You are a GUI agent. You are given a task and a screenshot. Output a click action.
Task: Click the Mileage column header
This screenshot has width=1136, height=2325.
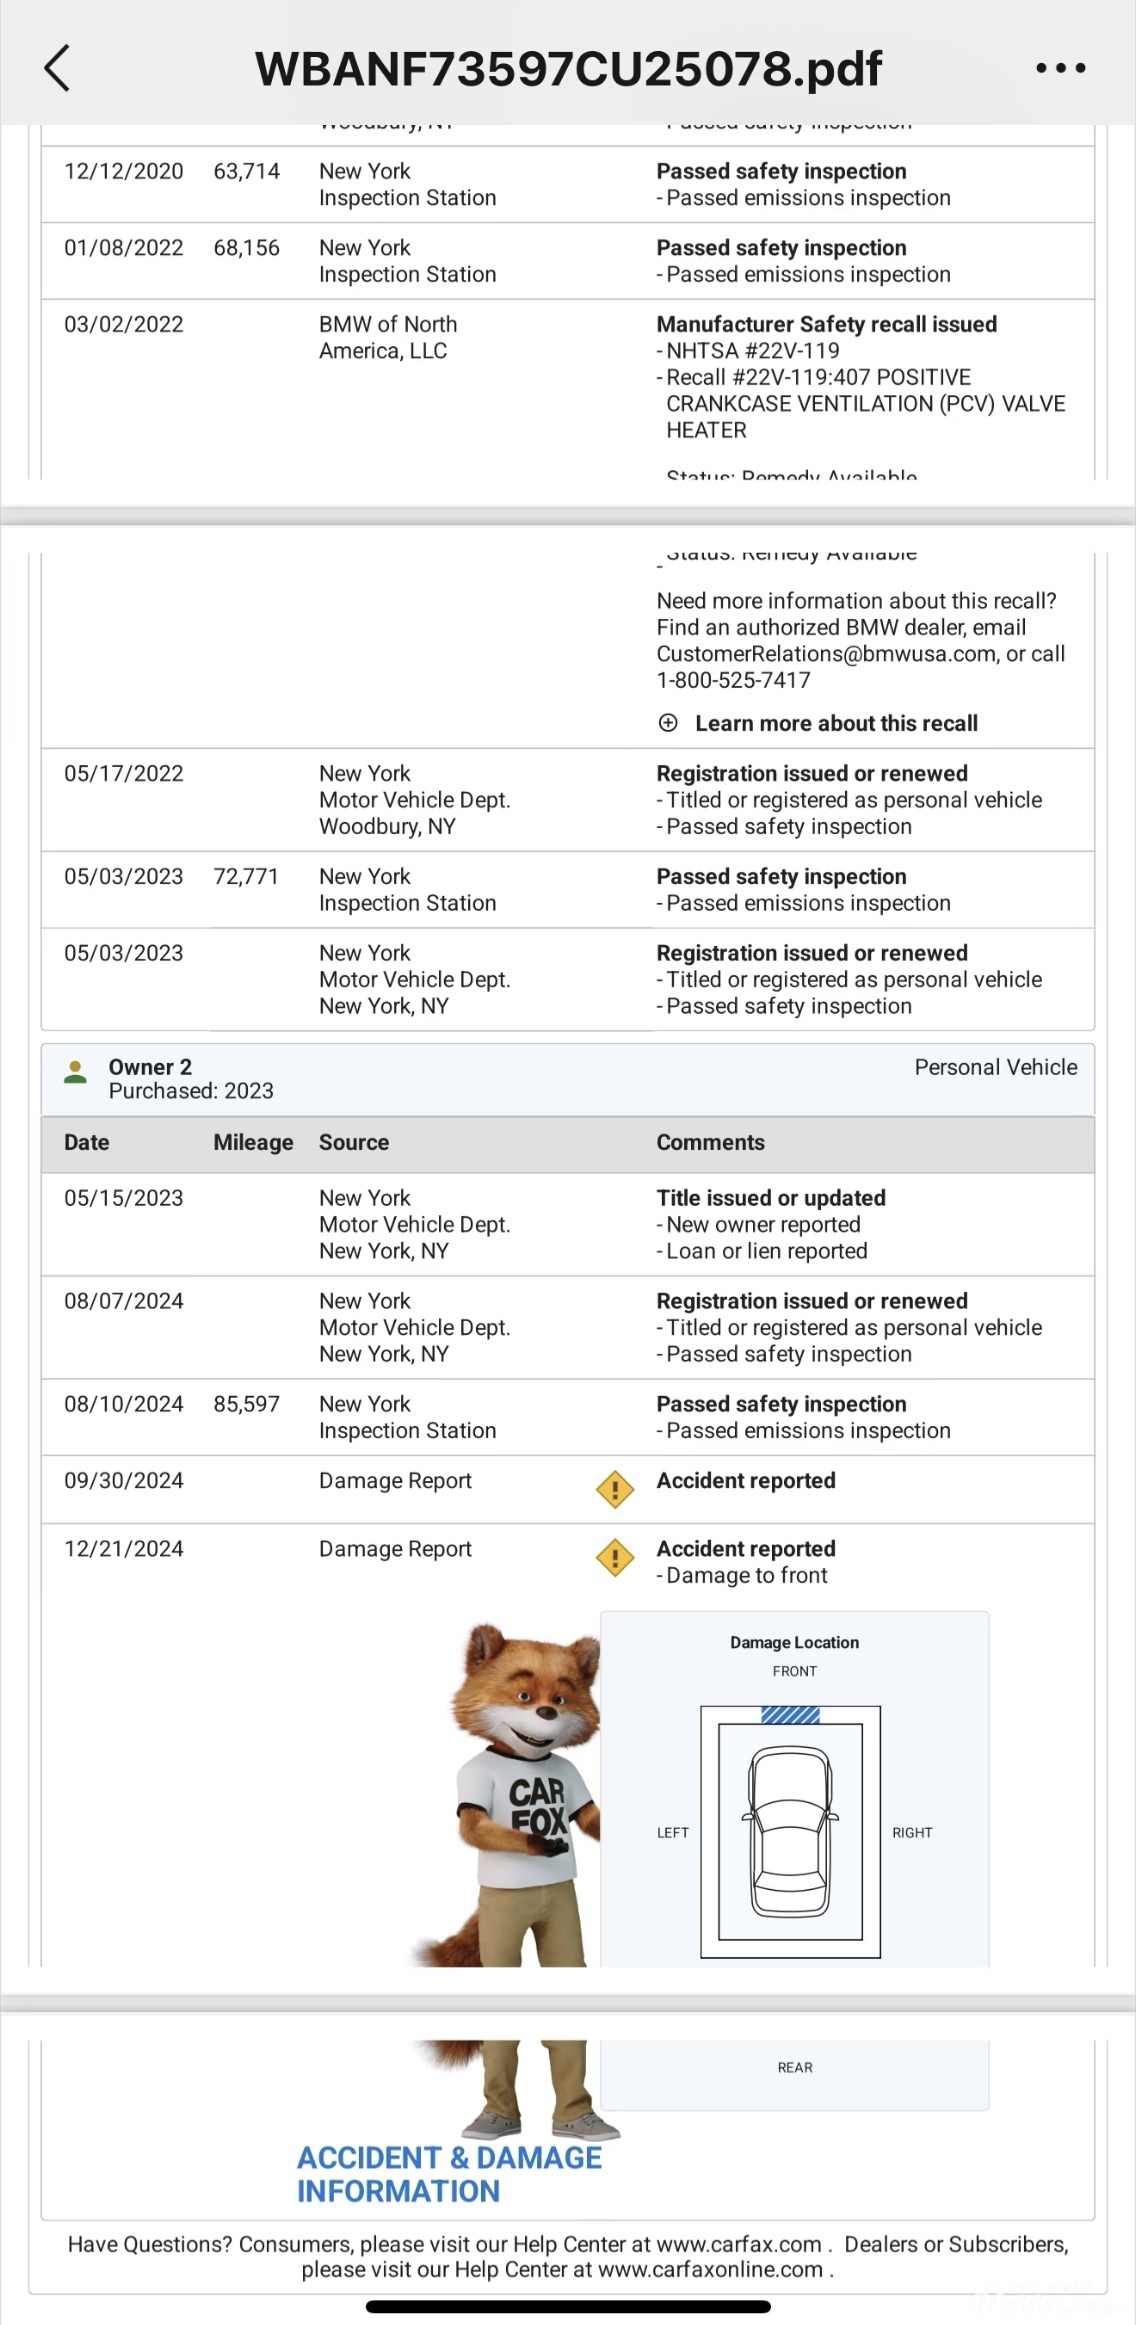253,1143
